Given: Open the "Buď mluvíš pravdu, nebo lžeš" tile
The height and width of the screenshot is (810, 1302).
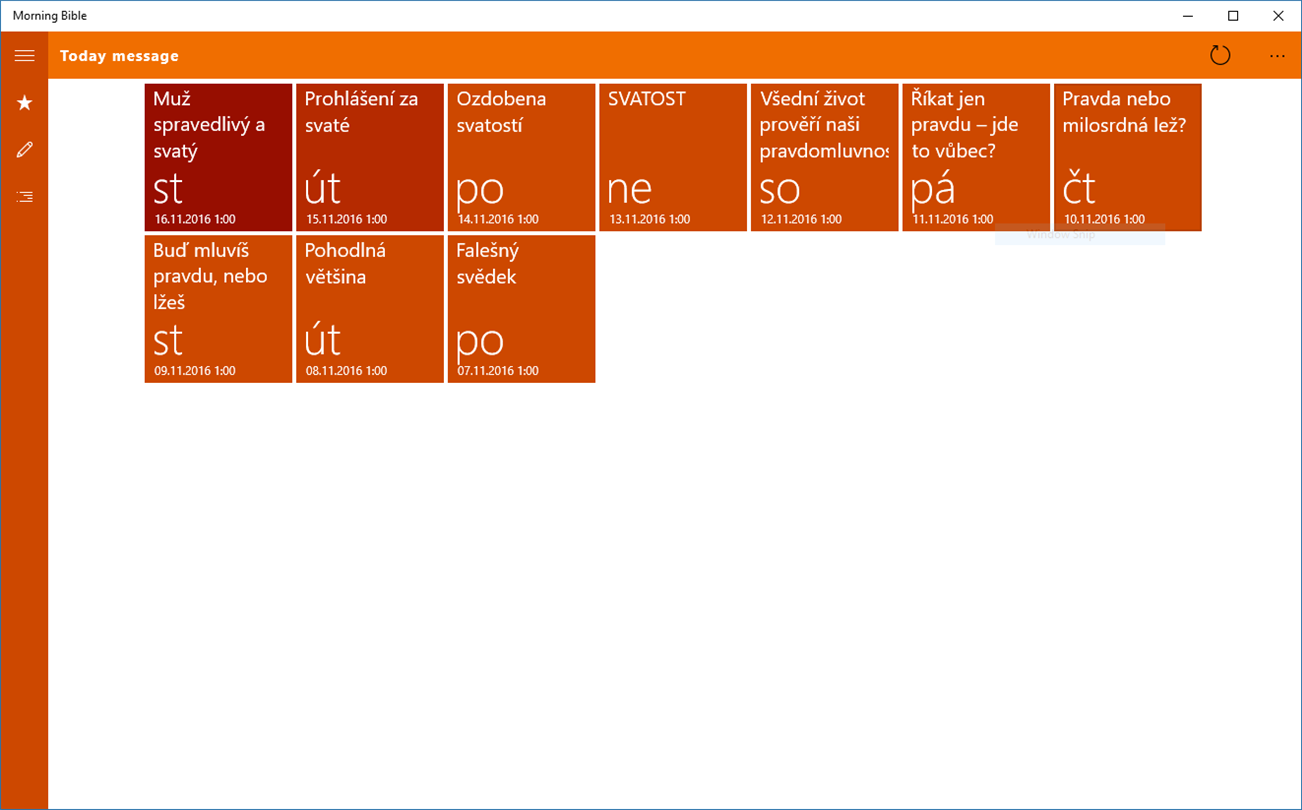Looking at the screenshot, I should (x=218, y=309).
